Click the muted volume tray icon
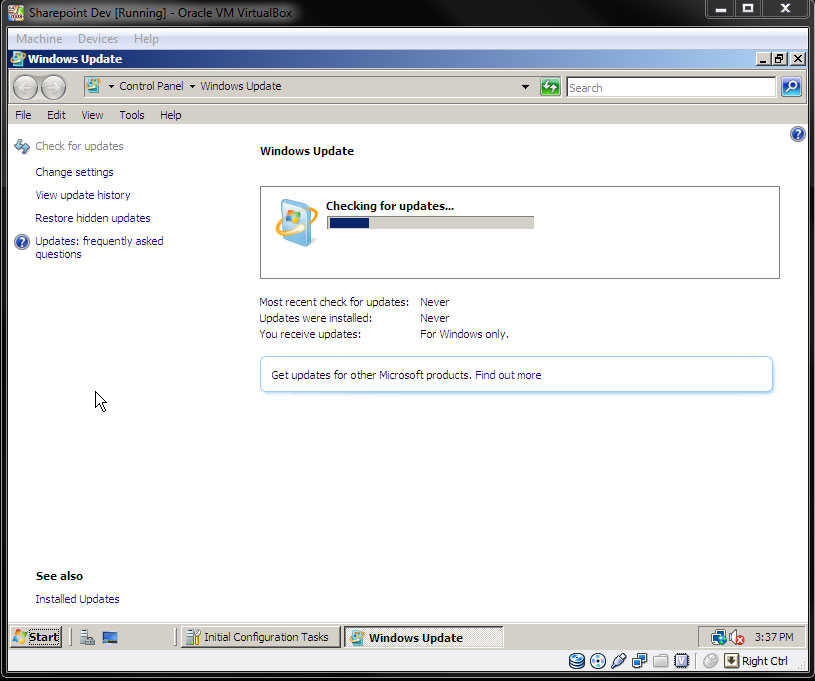This screenshot has height=681, width=815. pos(736,637)
